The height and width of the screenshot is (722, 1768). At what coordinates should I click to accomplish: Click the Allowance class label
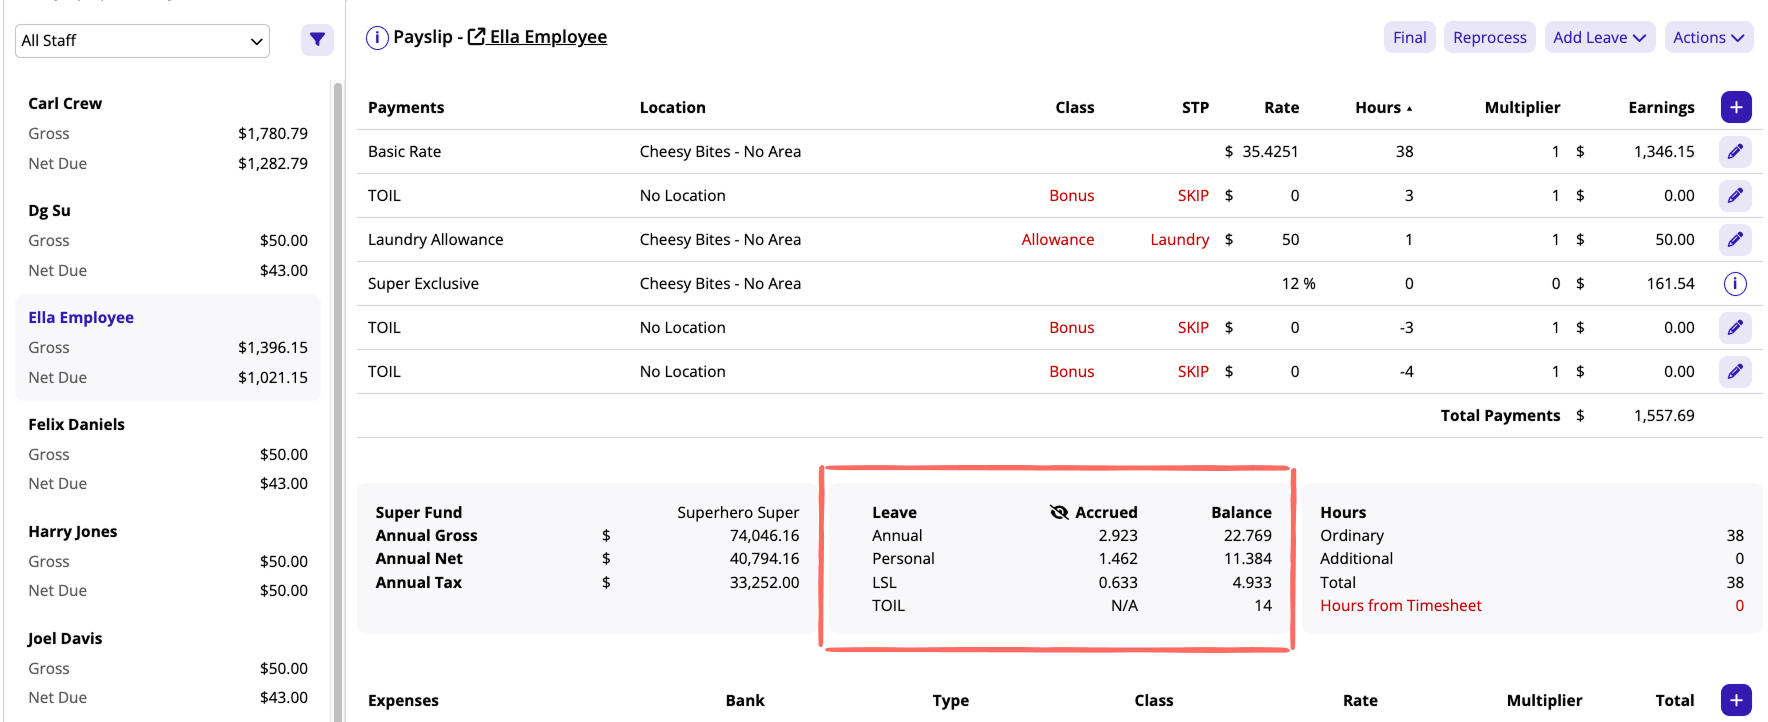pos(1057,239)
